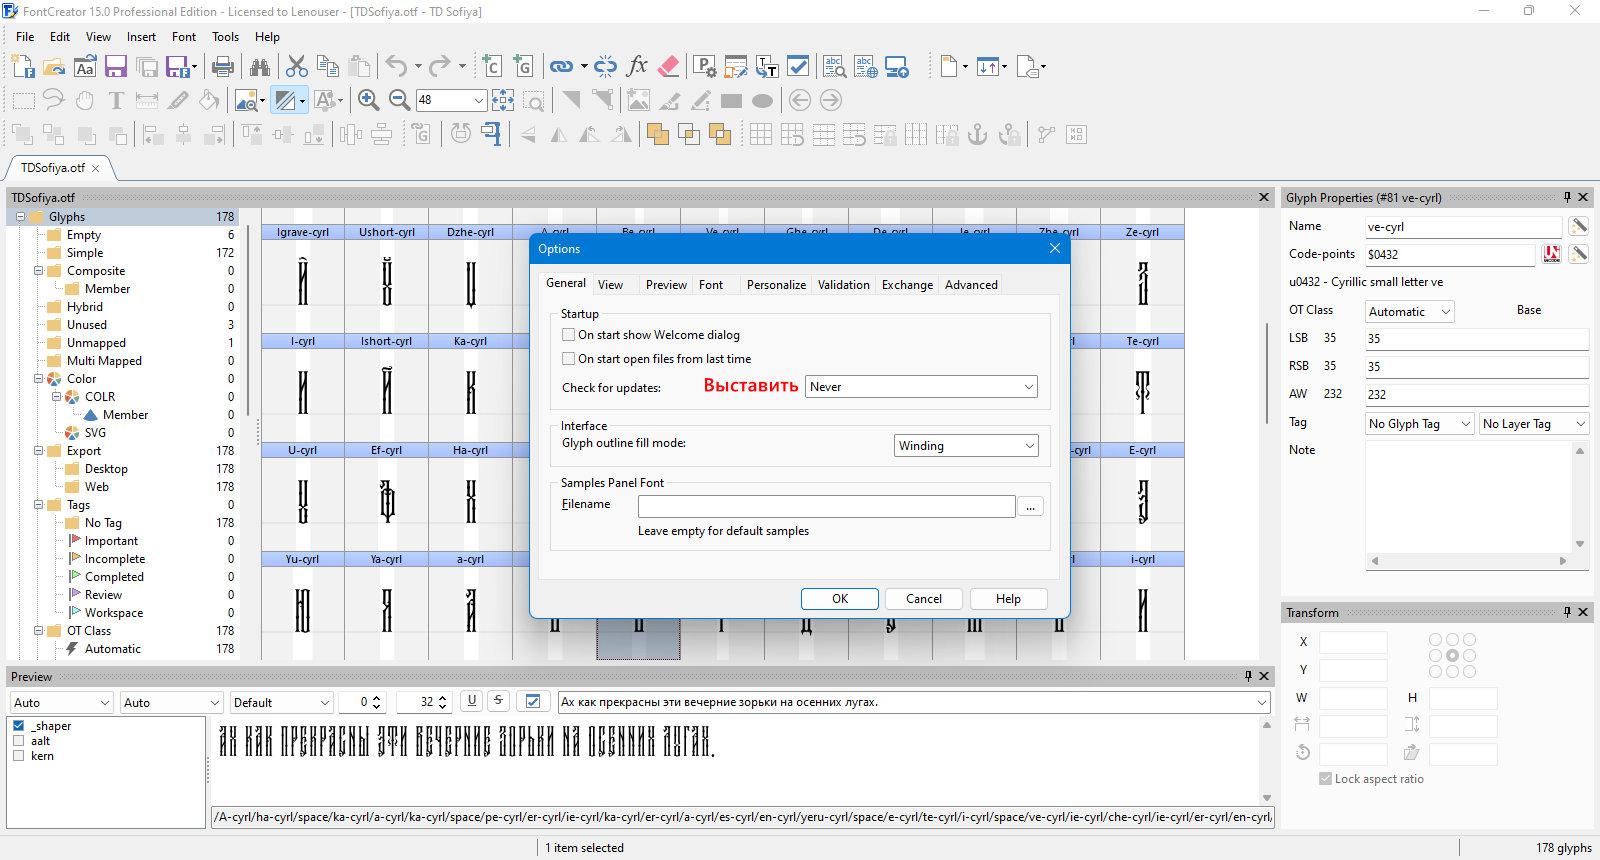
Task: Increase preview size 32 stepper up
Action: (x=442, y=698)
